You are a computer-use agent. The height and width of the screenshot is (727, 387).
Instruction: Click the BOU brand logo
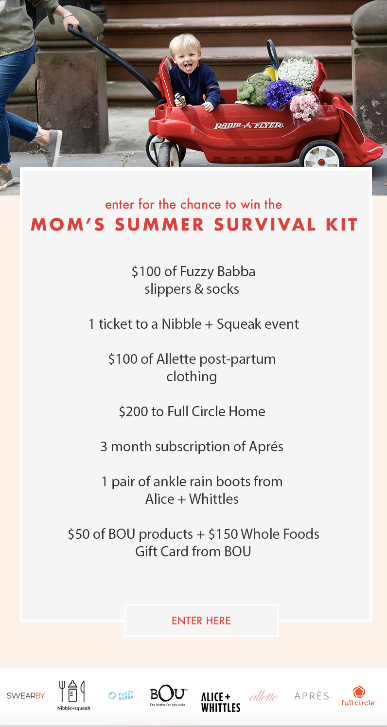tap(168, 697)
